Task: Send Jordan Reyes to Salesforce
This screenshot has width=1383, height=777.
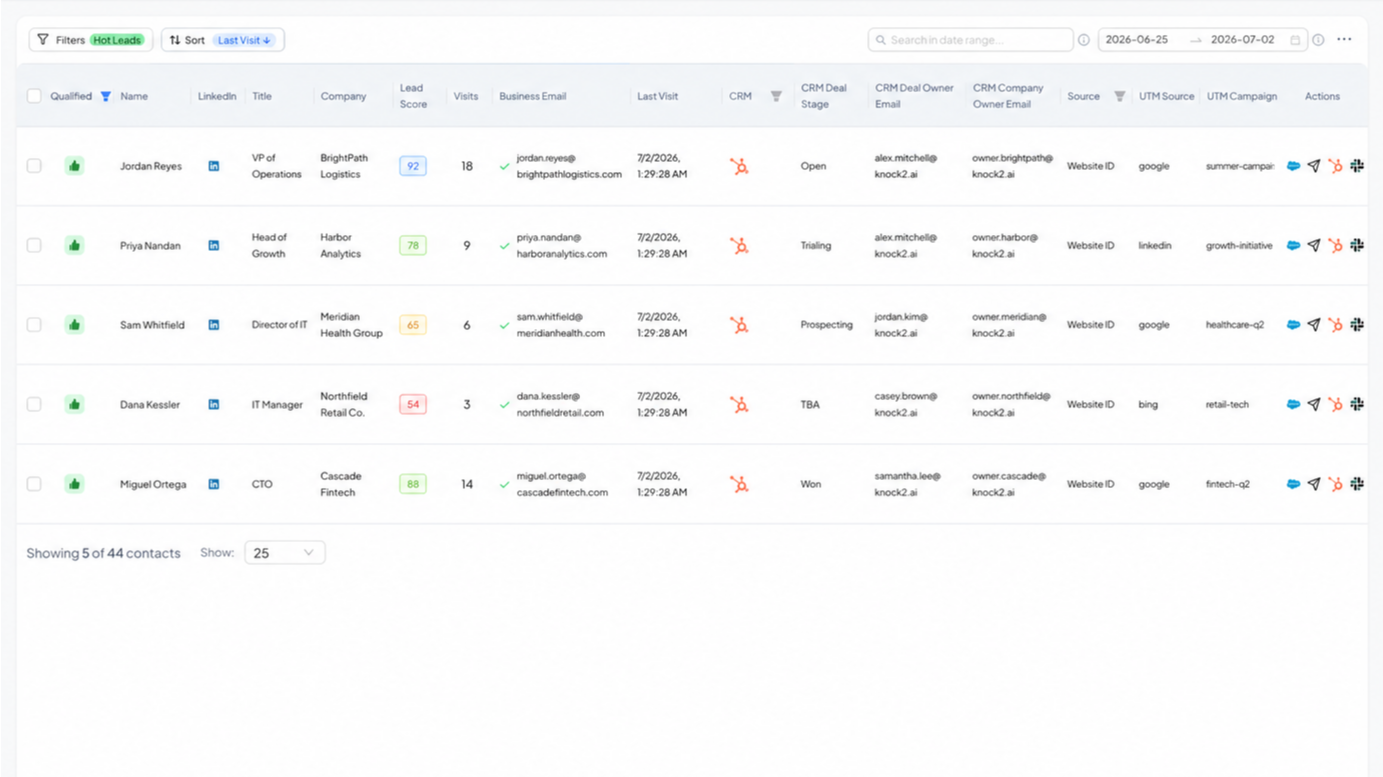Action: (1293, 166)
